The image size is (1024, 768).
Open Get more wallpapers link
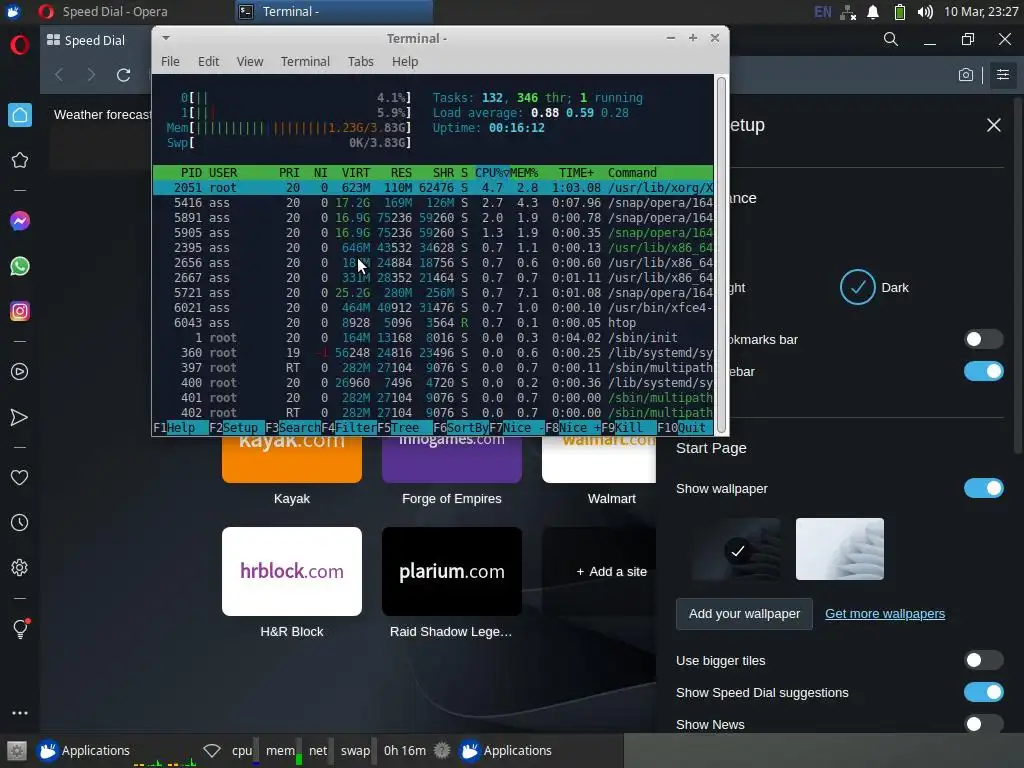coord(885,614)
